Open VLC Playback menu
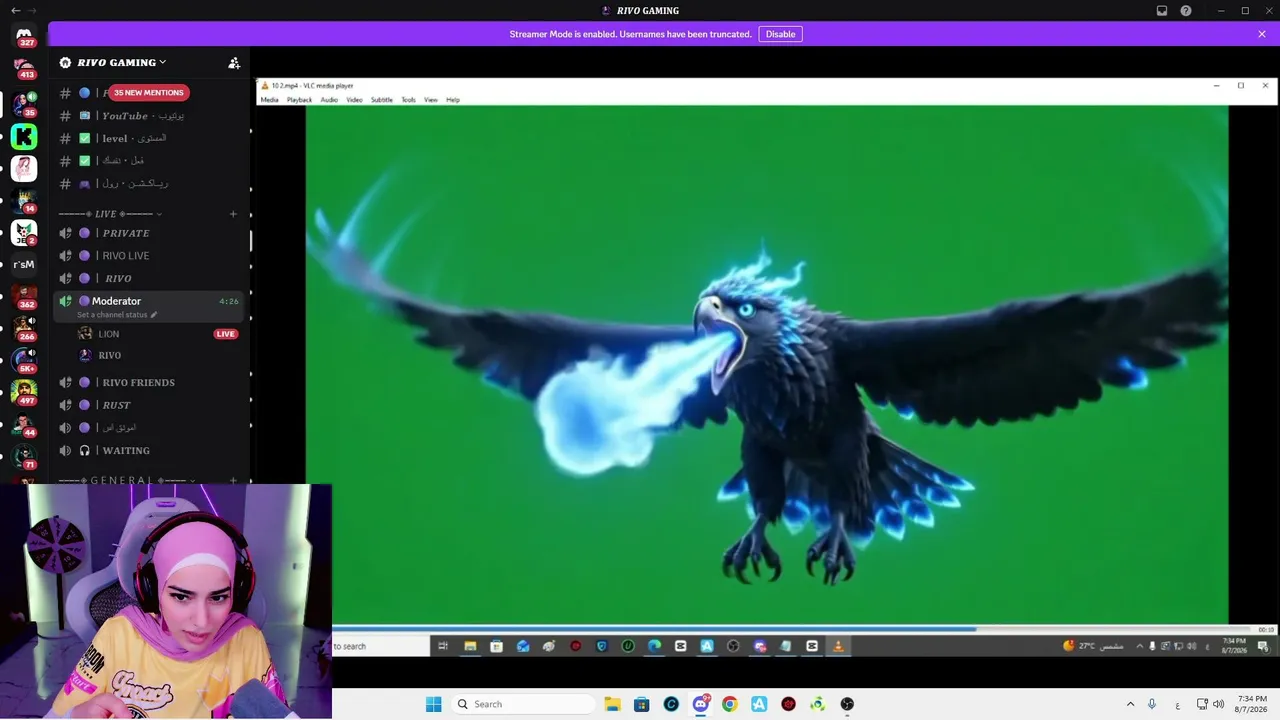This screenshot has width=1280, height=720. click(299, 100)
